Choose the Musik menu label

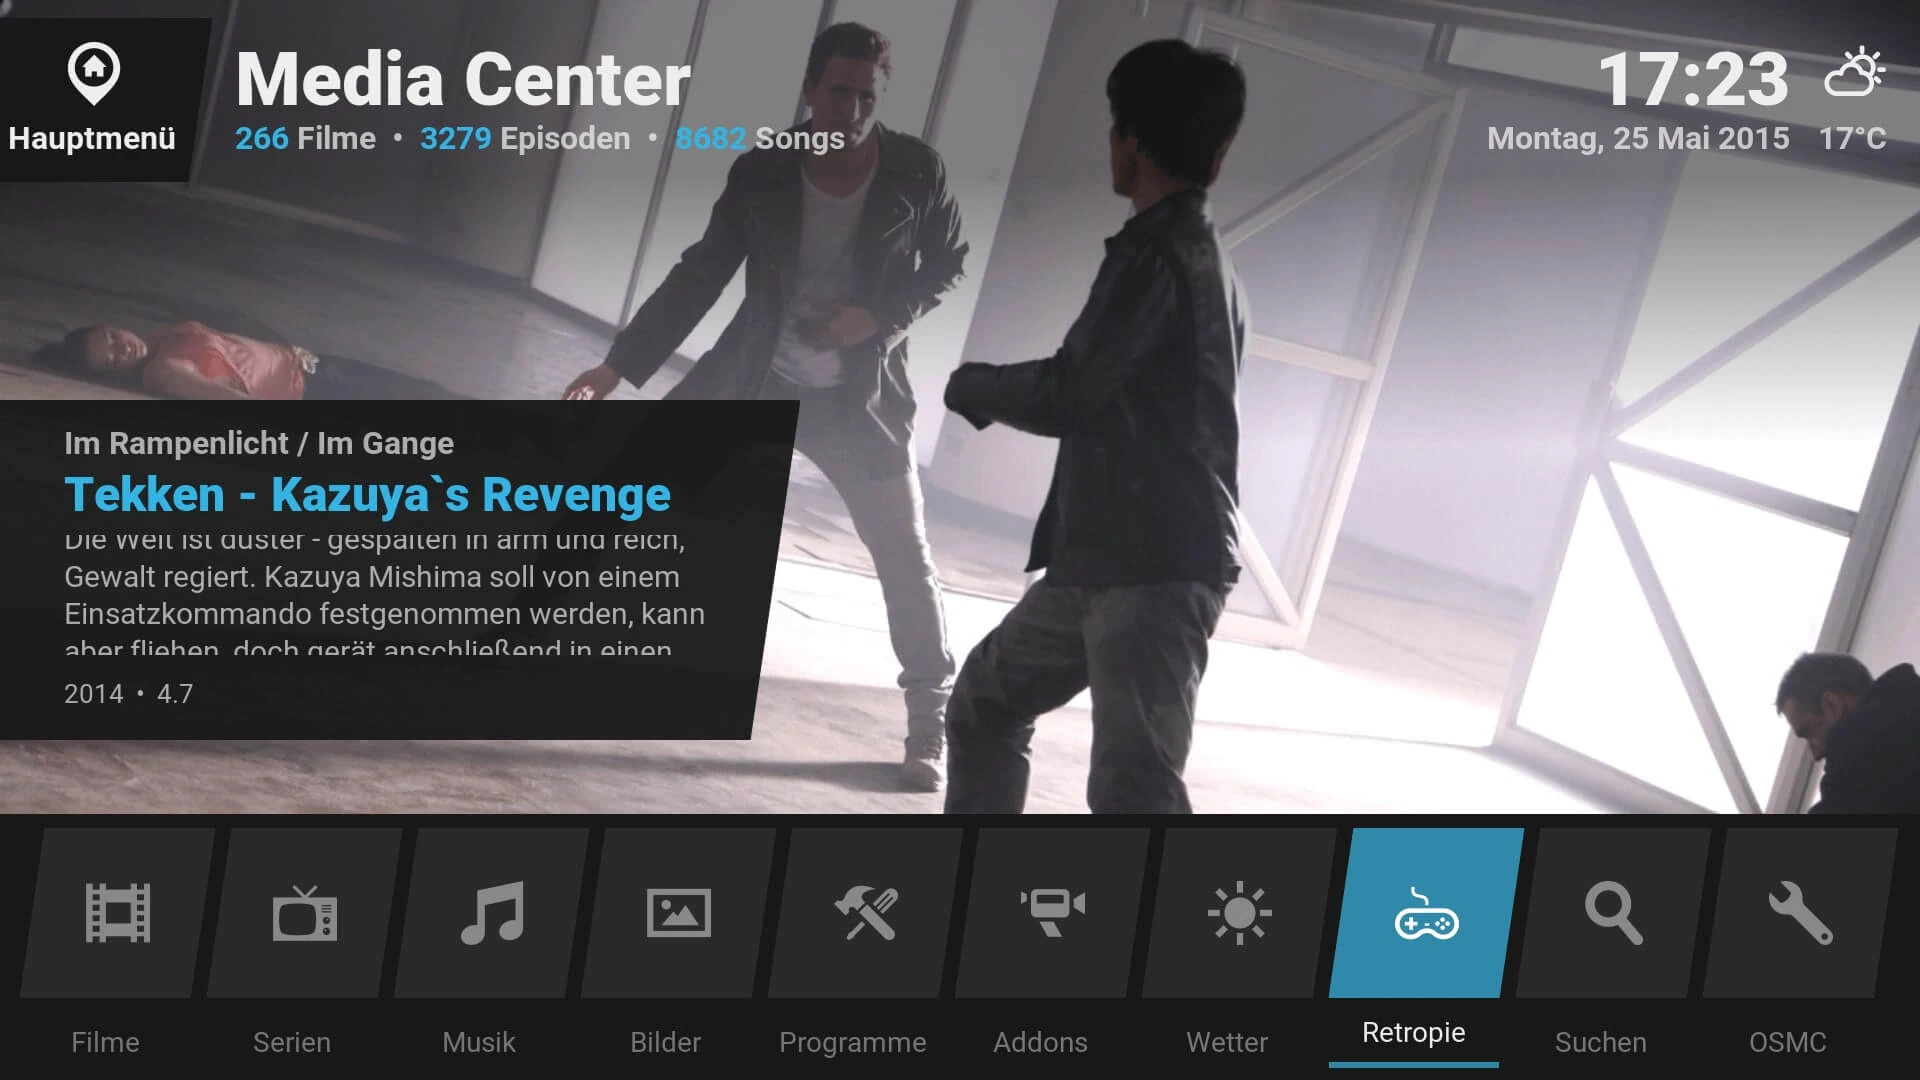click(479, 1042)
